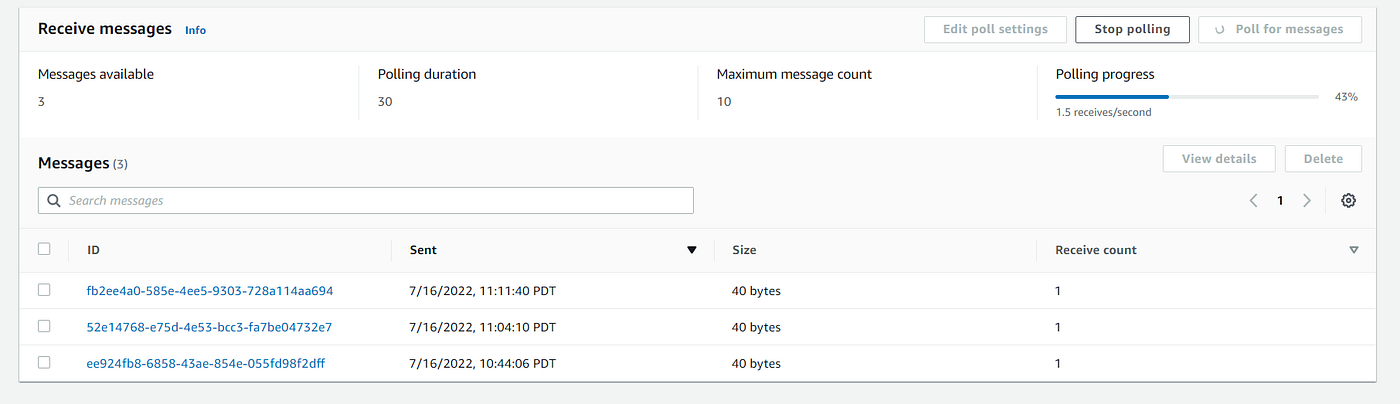Open message ID ee924fb8-6858-43ae-854e-055fd98f2dff
The image size is (1400, 404).
pyautogui.click(x=206, y=364)
